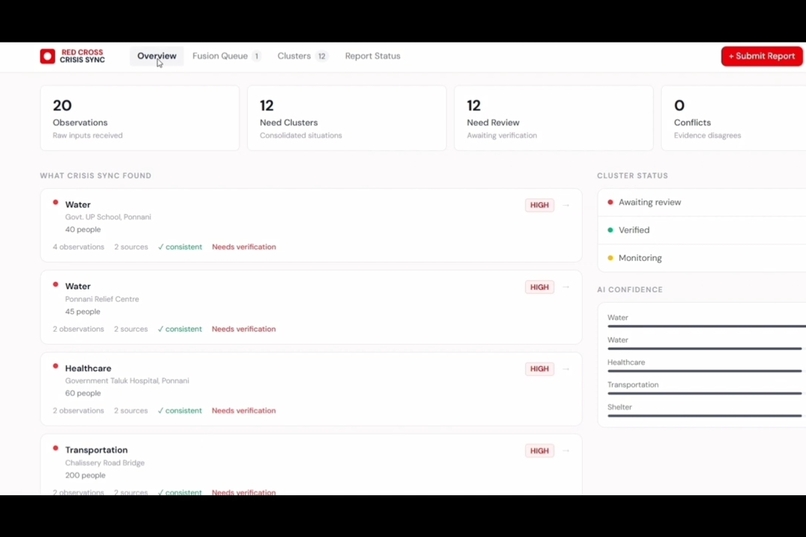This screenshot has height=537, width=806.
Task: Click '4 observations' on the first Water card
Action: tap(78, 247)
